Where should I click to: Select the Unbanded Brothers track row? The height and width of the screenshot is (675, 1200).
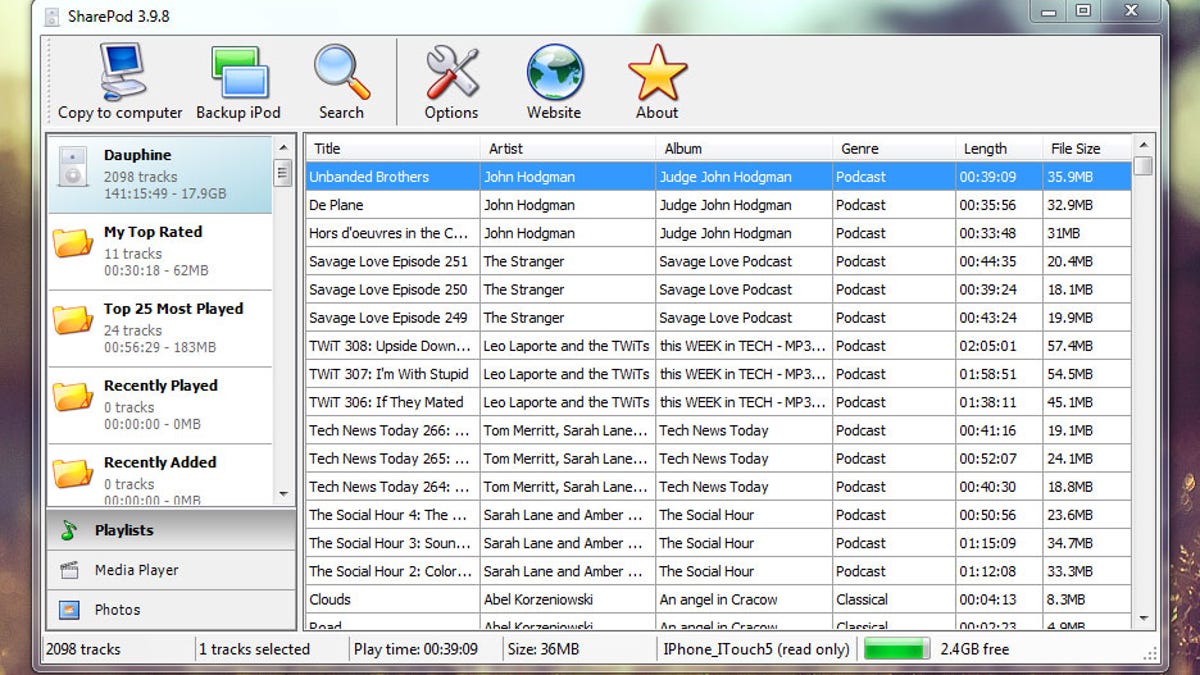(718, 177)
